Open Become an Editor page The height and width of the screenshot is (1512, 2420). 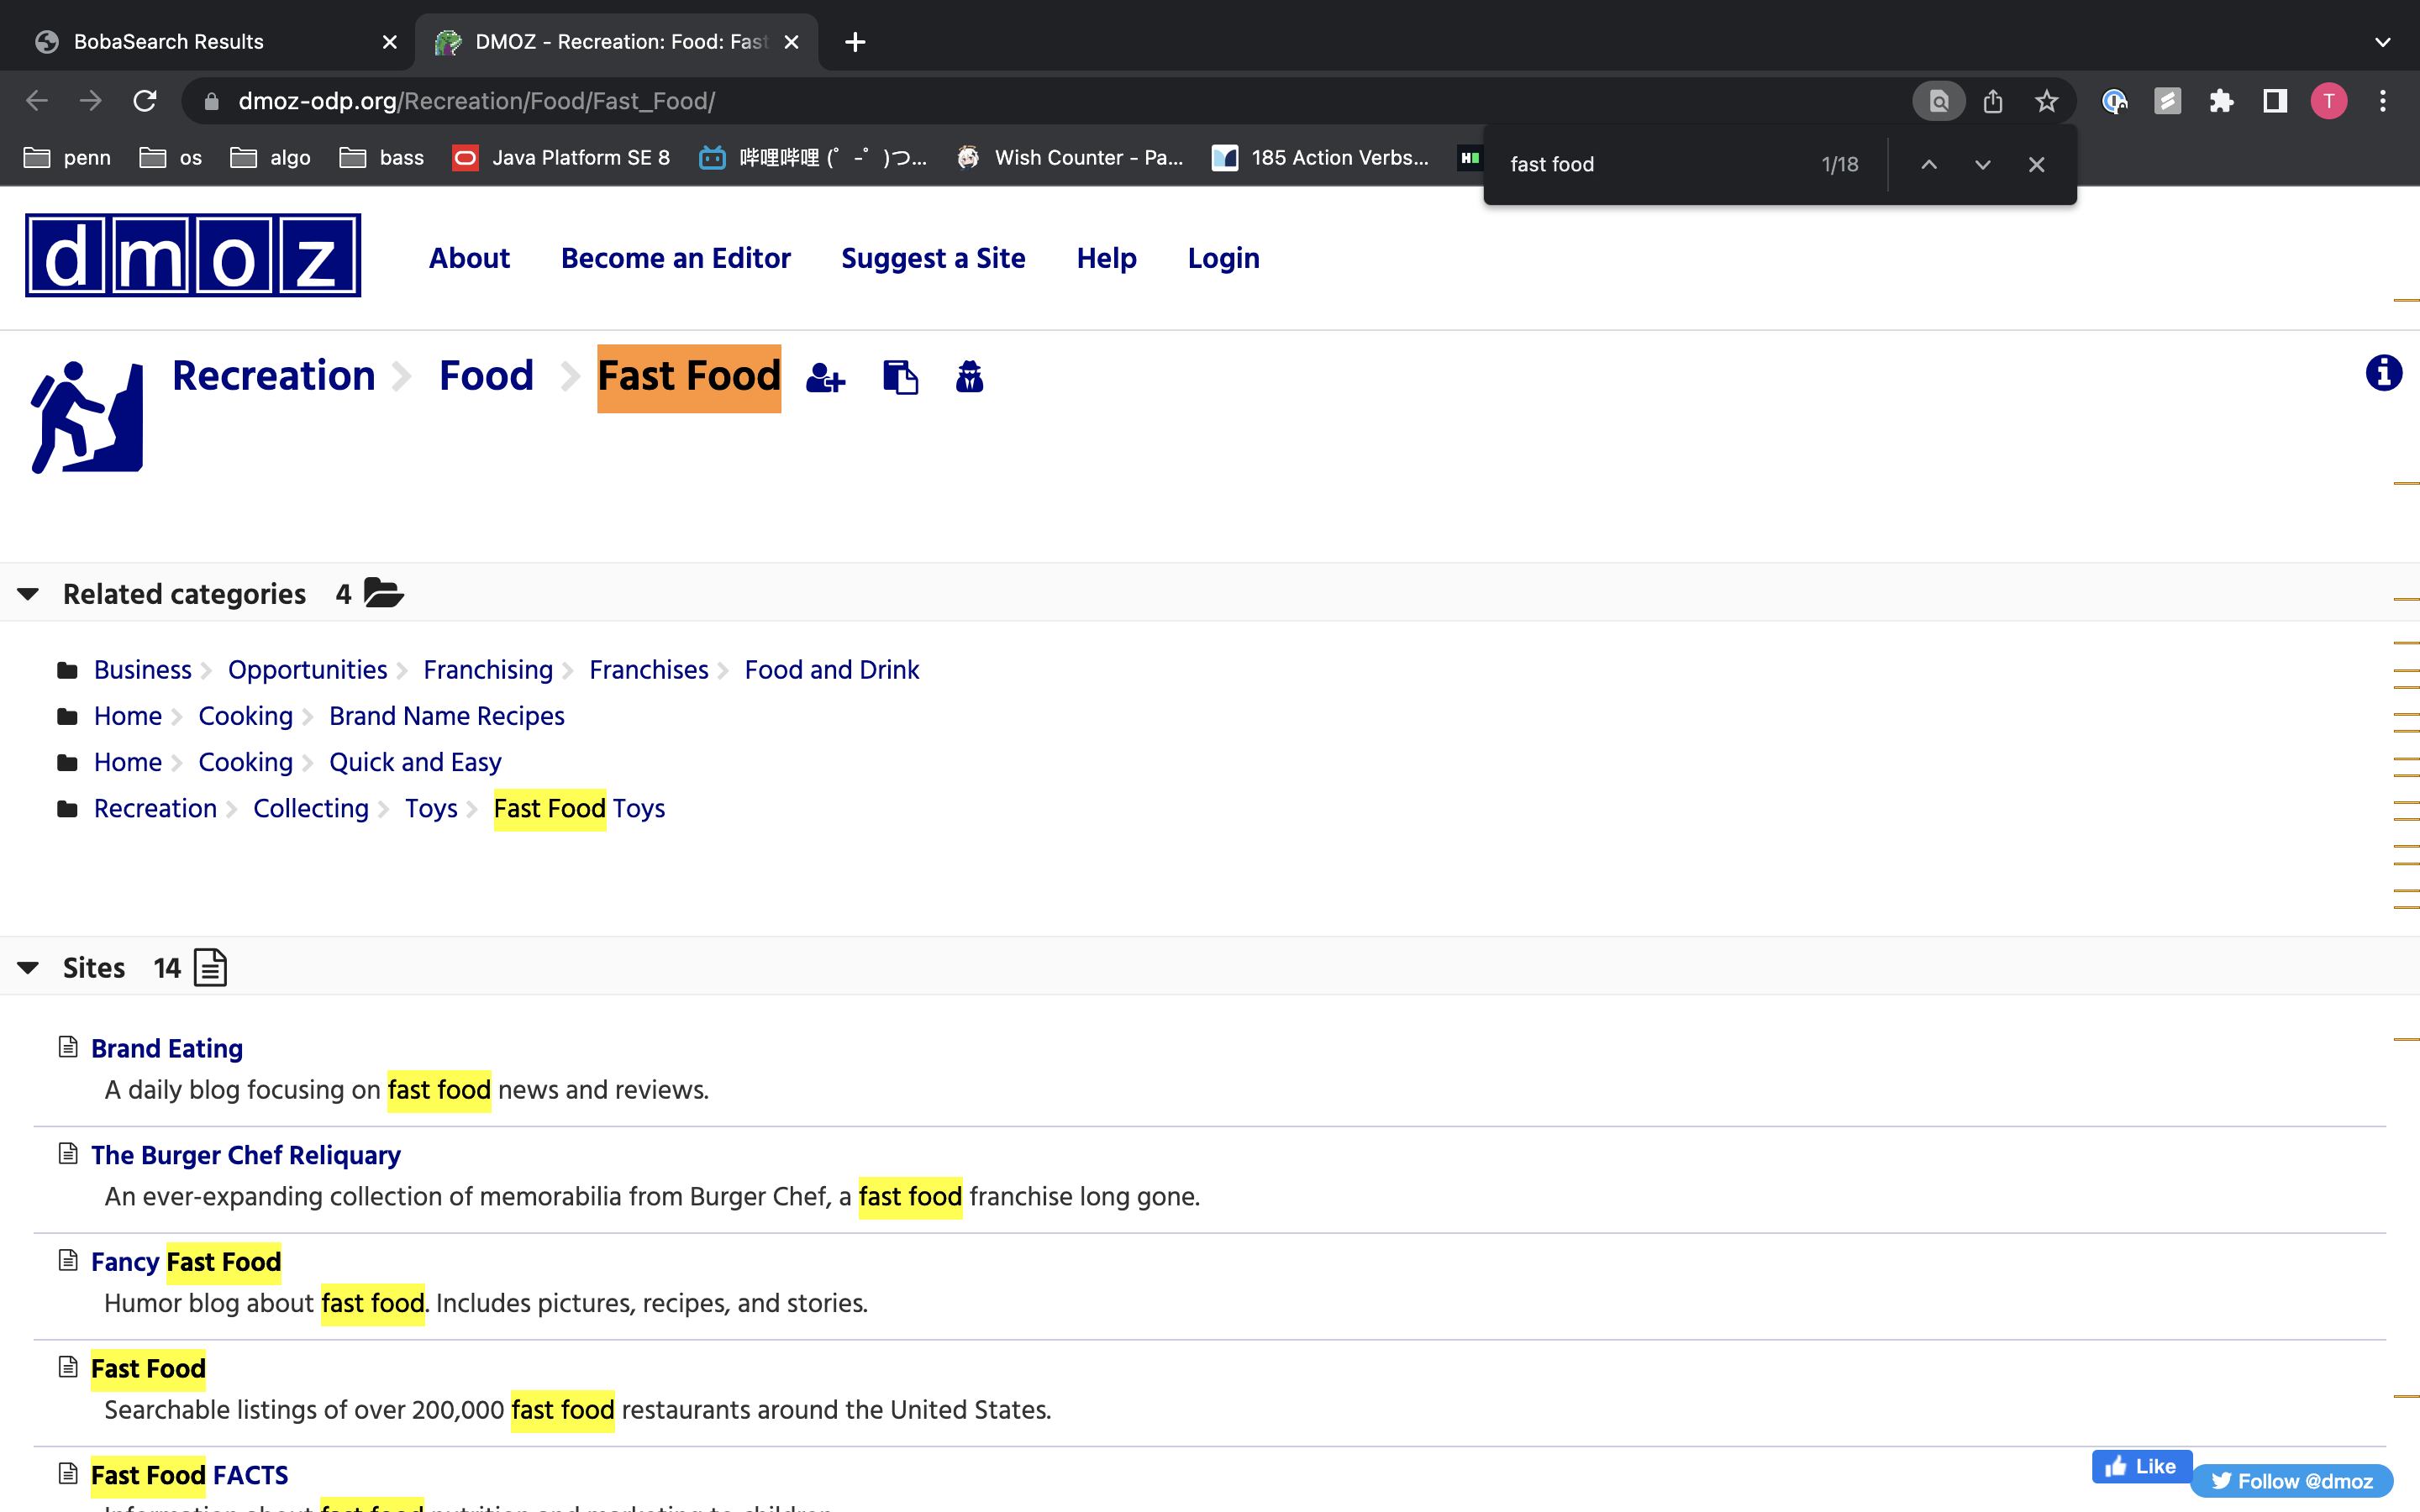click(675, 258)
